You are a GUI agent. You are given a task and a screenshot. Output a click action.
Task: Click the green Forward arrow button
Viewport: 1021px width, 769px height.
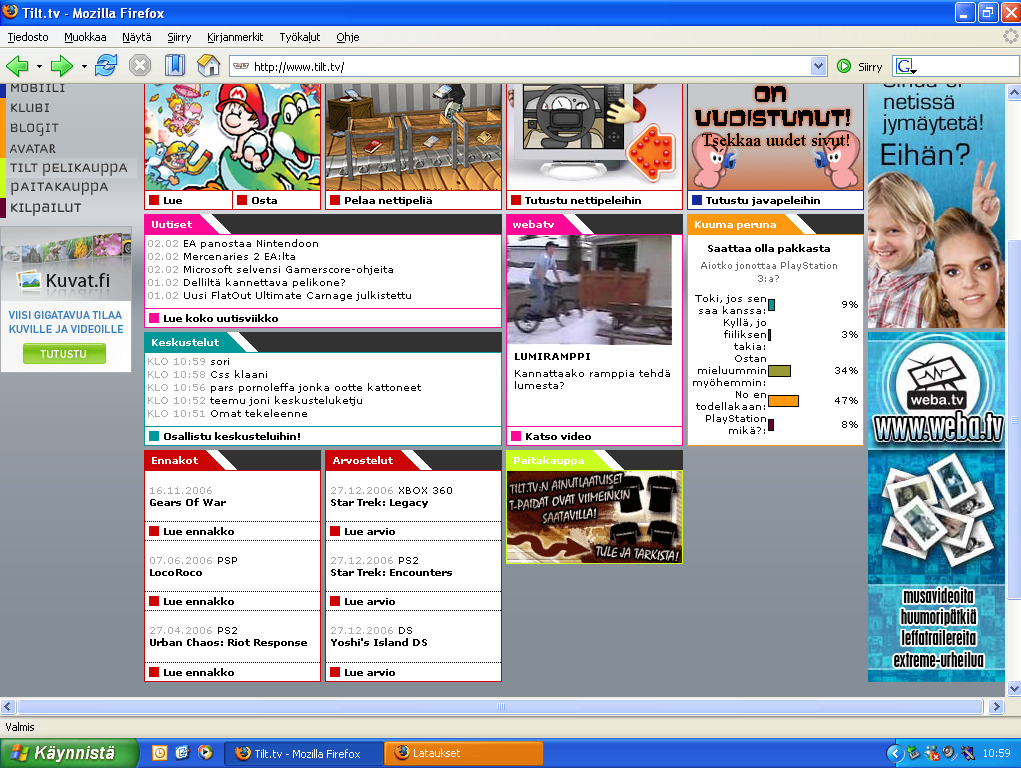click(62, 66)
